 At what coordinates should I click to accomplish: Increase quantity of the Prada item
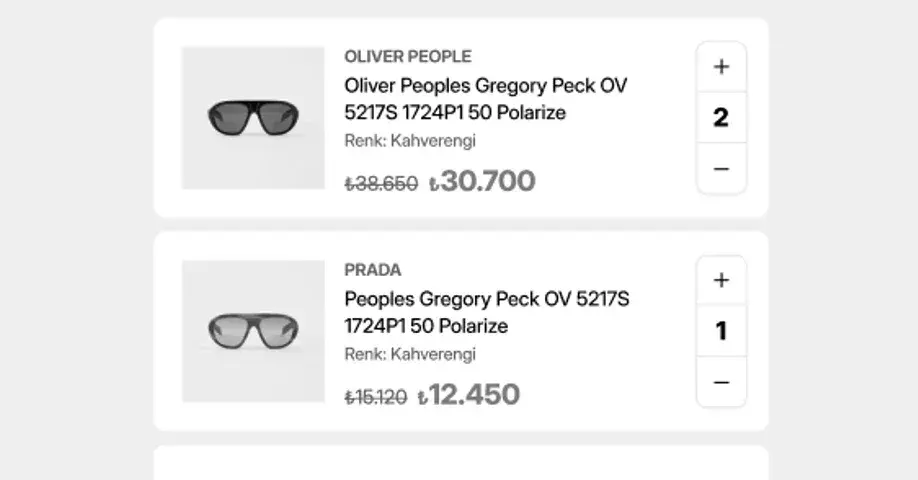pos(721,280)
